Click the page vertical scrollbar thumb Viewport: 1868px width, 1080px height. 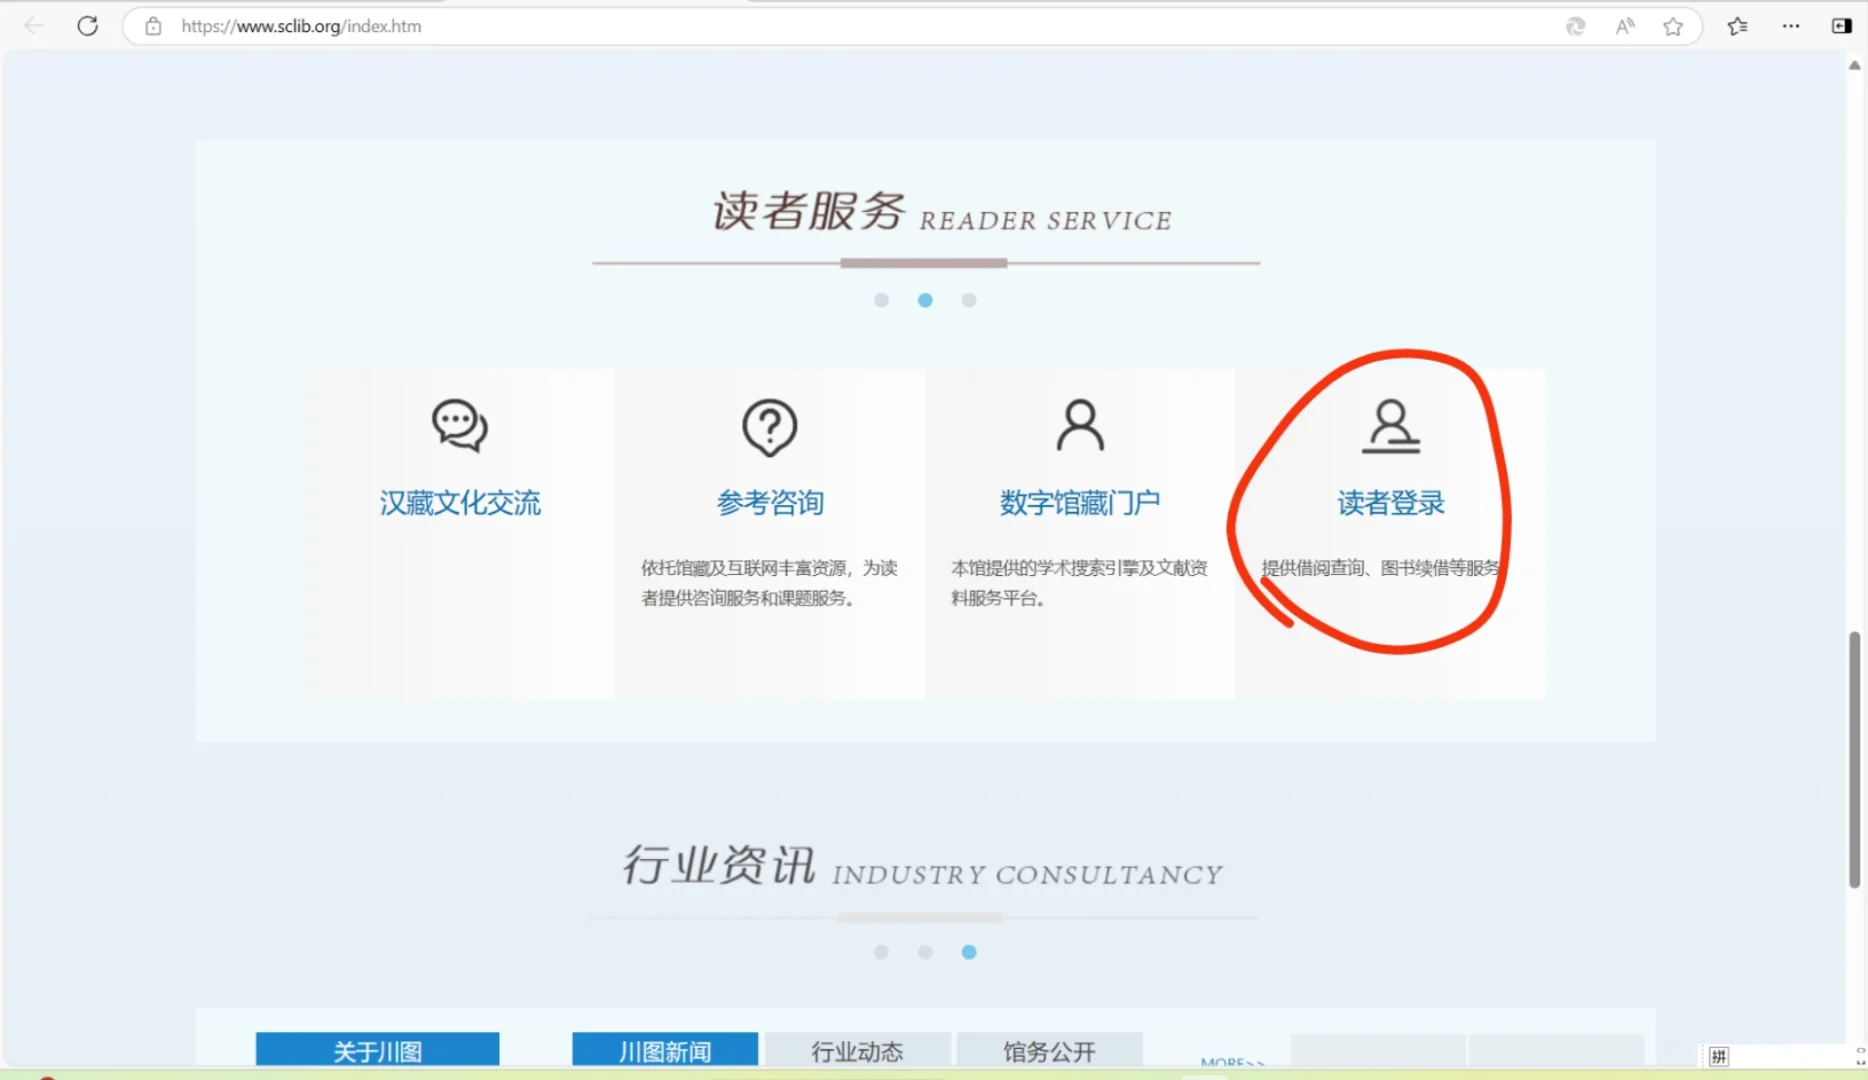coord(1854,760)
